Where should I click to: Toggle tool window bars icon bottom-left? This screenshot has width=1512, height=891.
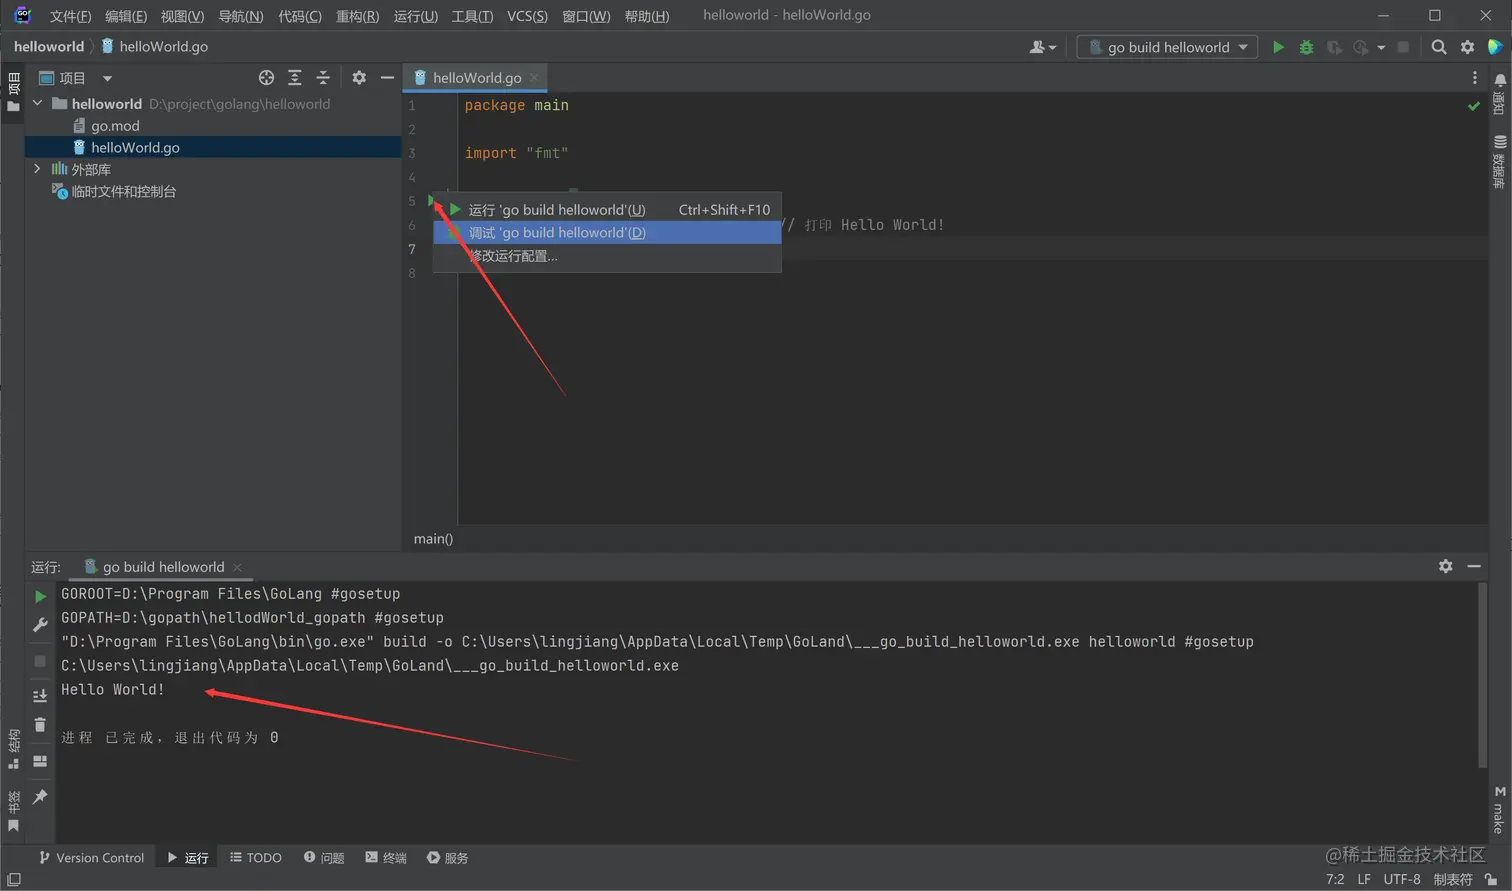13,880
